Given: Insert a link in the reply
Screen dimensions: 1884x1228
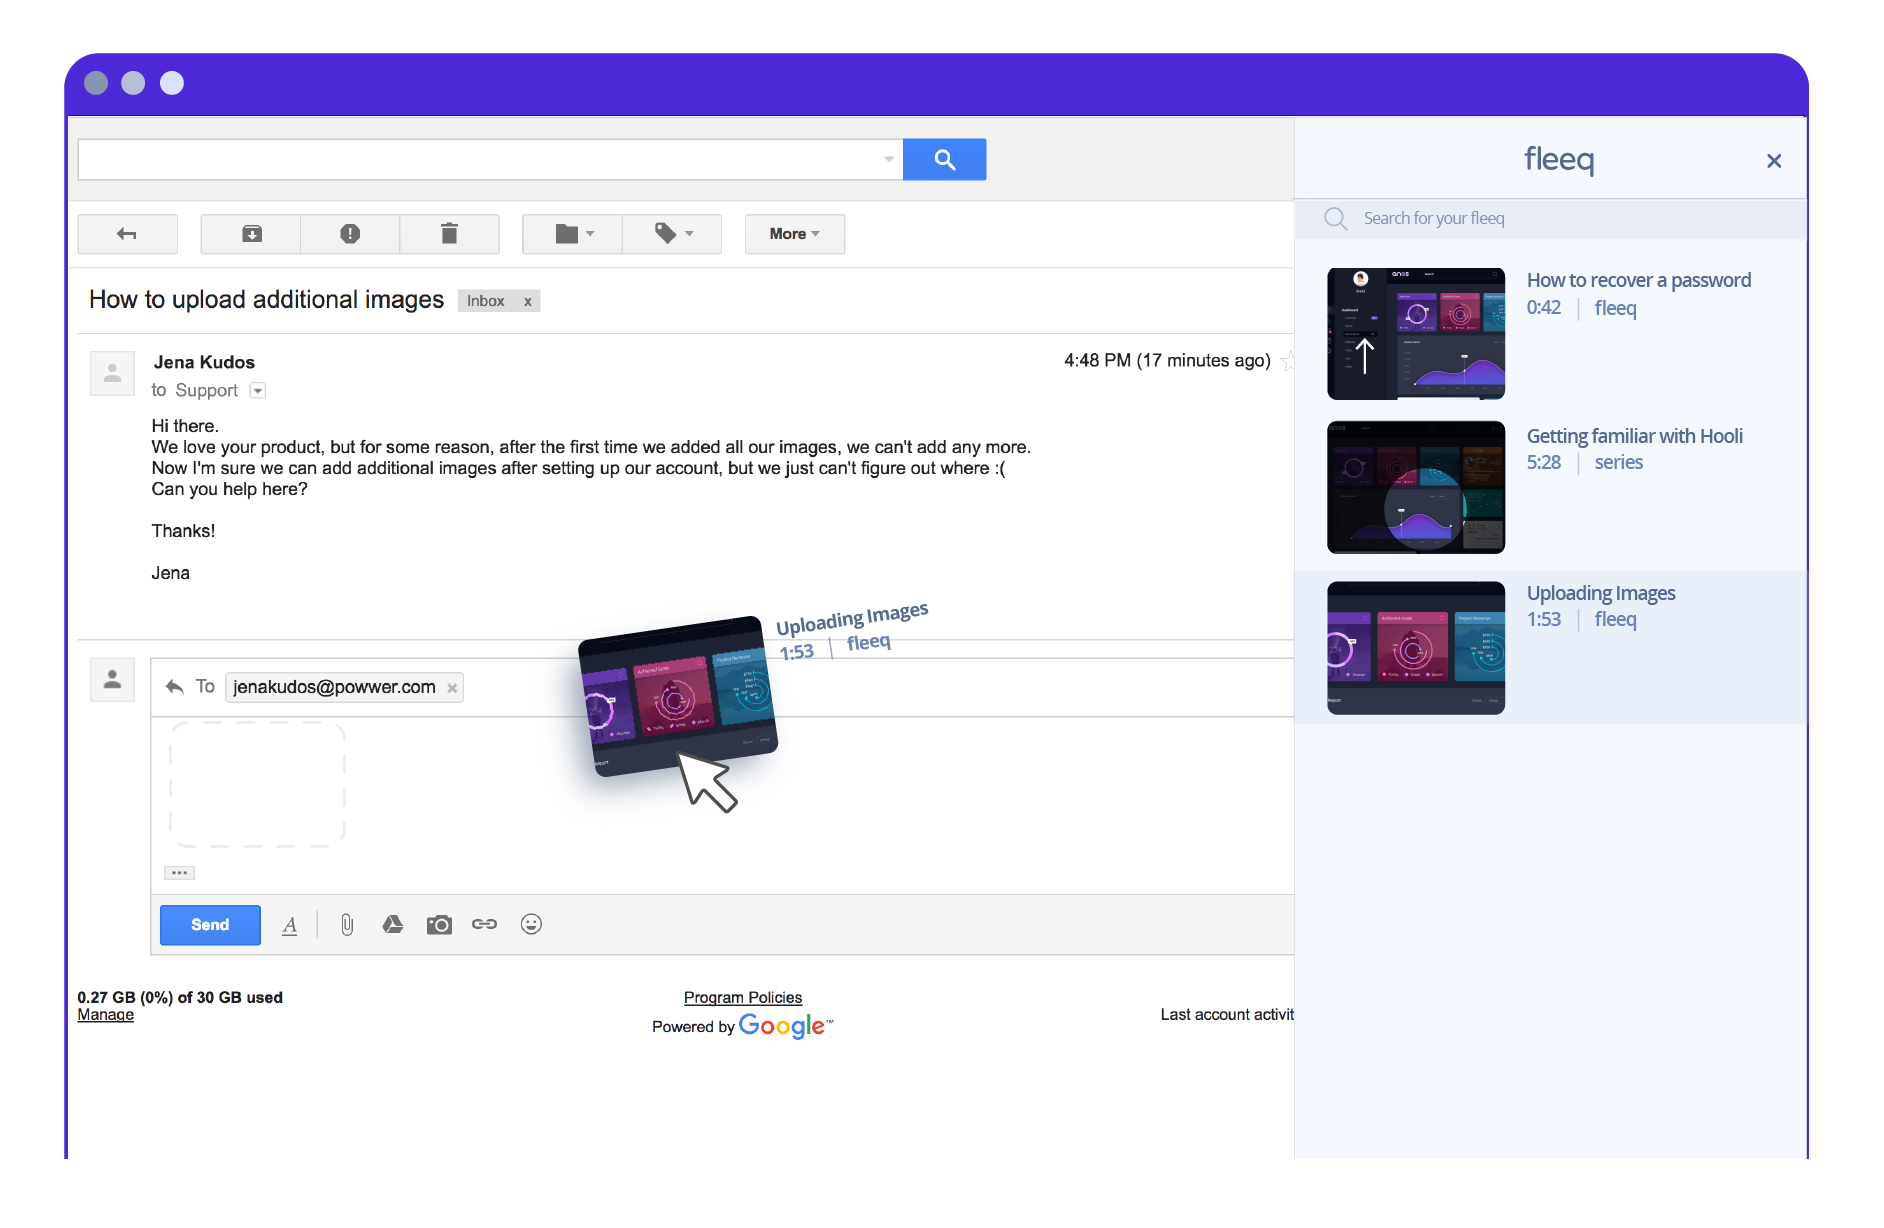Looking at the screenshot, I should pos(485,925).
